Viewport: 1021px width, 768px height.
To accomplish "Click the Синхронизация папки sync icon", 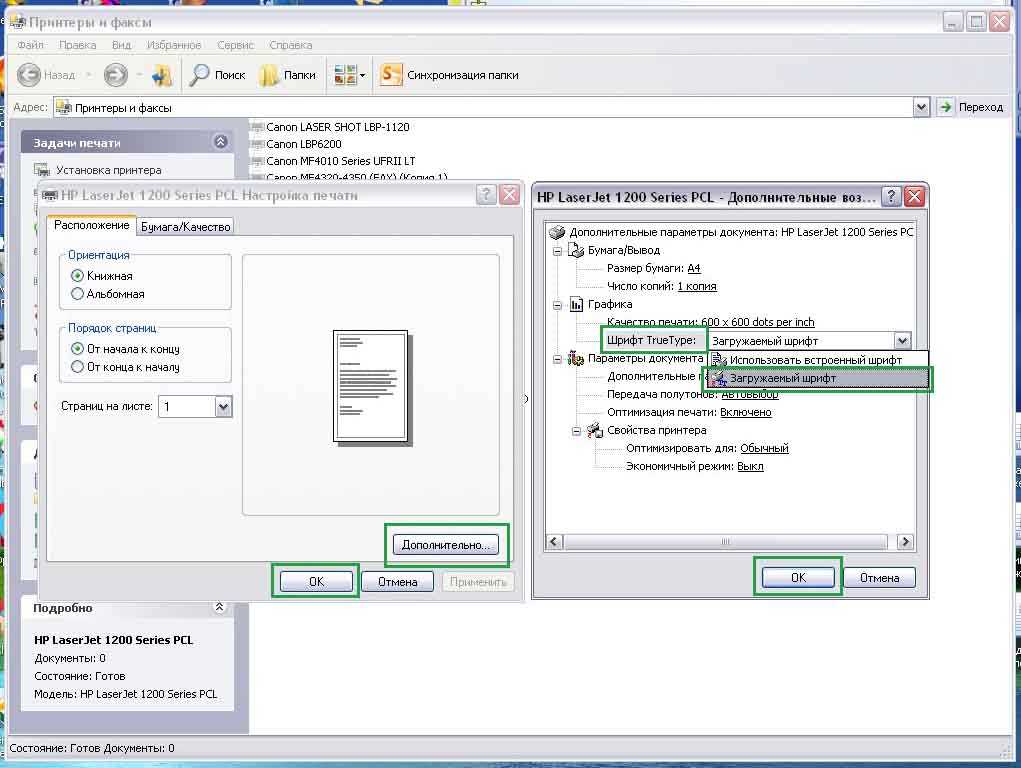I will coord(390,75).
